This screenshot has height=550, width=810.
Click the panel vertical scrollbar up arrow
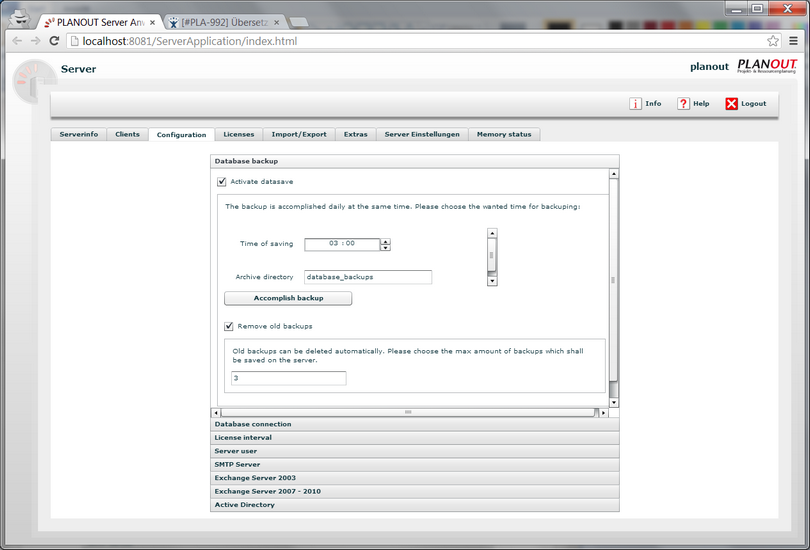[614, 174]
